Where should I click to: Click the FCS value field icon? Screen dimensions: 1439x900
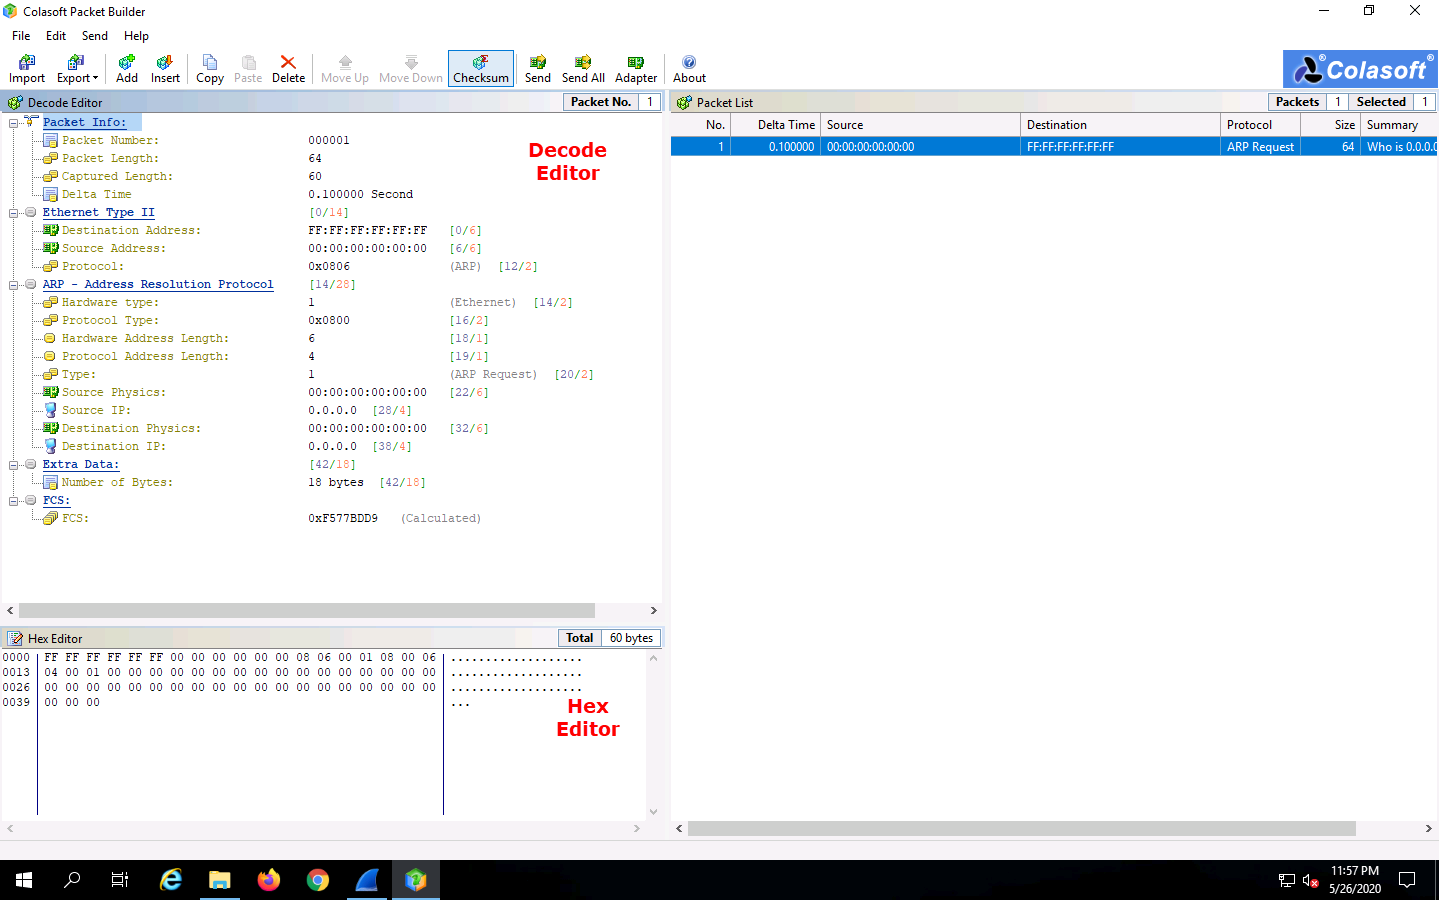coord(51,518)
